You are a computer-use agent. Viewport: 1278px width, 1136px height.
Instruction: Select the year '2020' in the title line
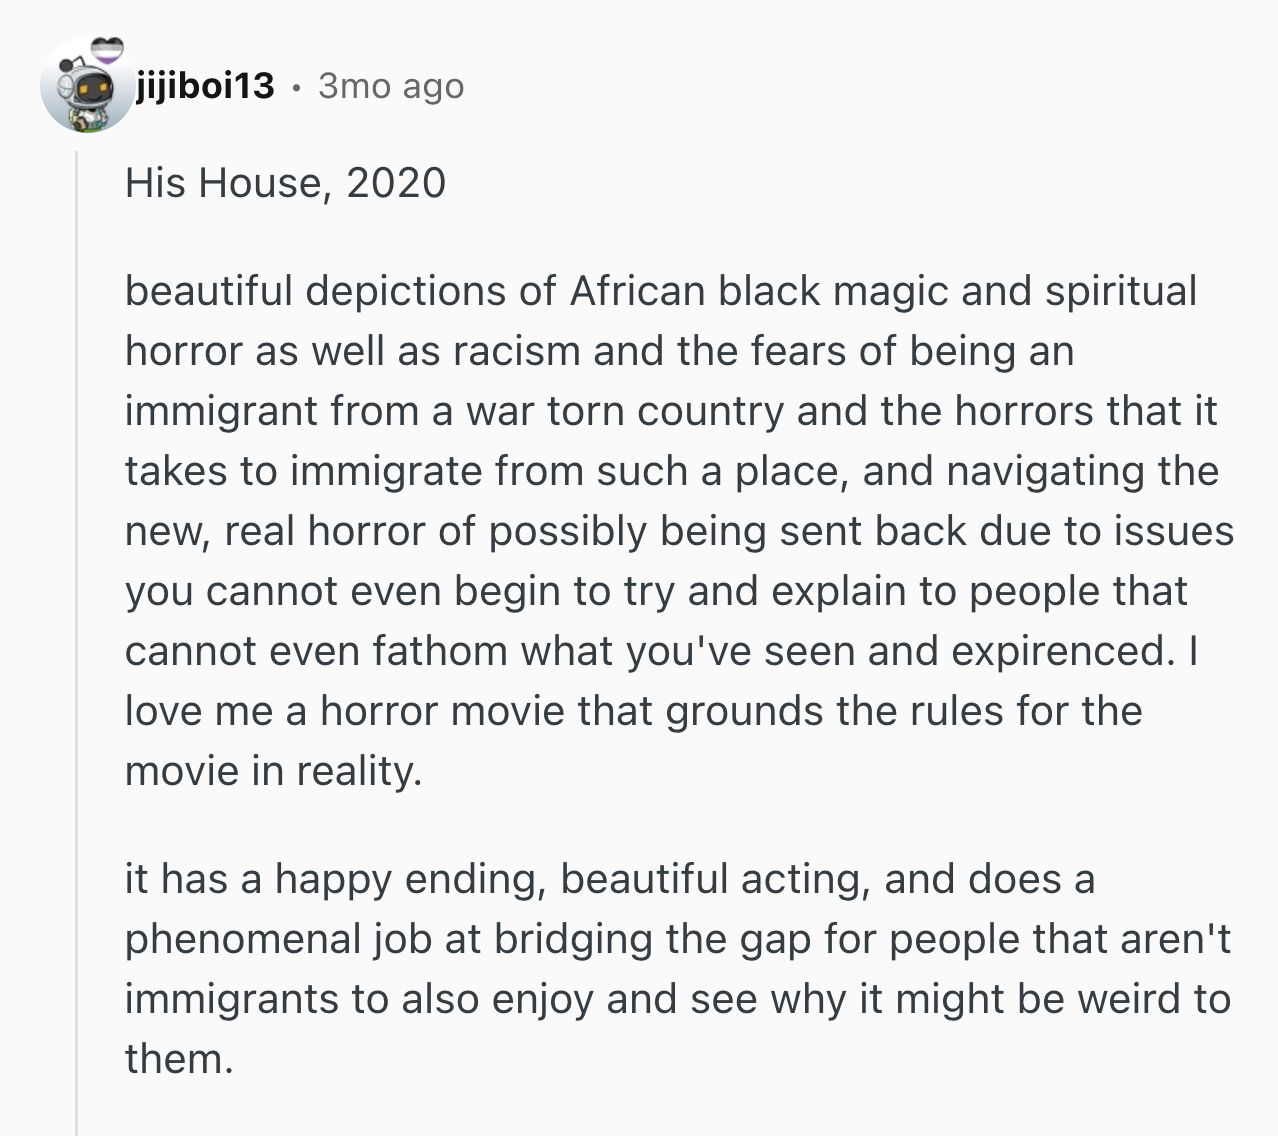(x=396, y=183)
